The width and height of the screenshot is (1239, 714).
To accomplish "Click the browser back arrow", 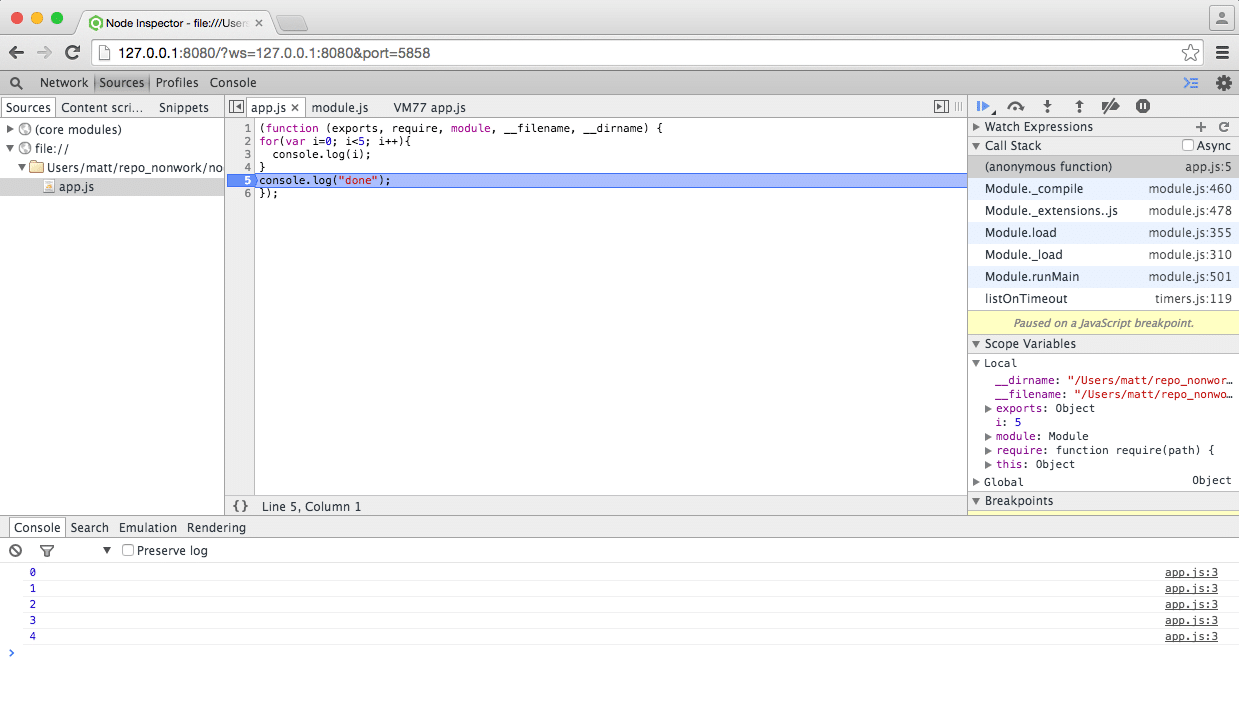I will [x=17, y=53].
